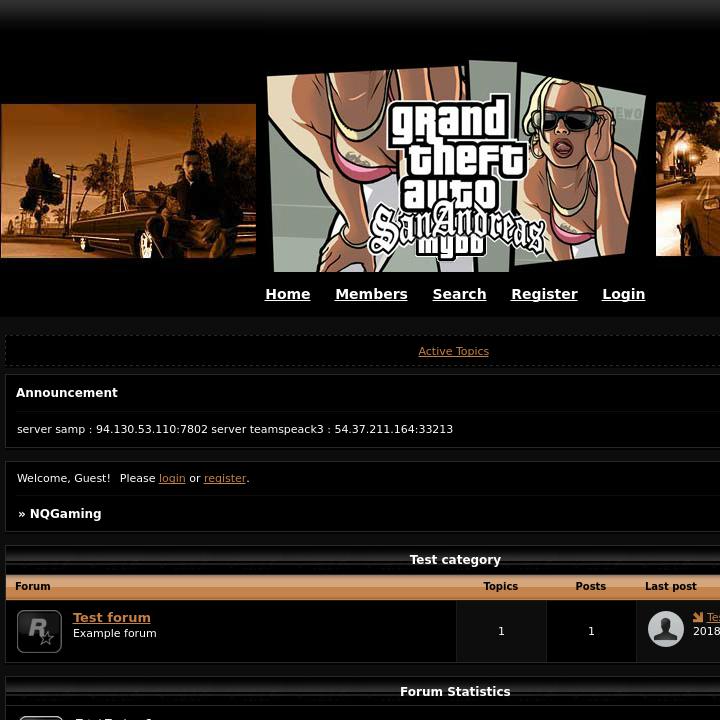Go to the Home page
The height and width of the screenshot is (720, 720).
pyautogui.click(x=287, y=294)
